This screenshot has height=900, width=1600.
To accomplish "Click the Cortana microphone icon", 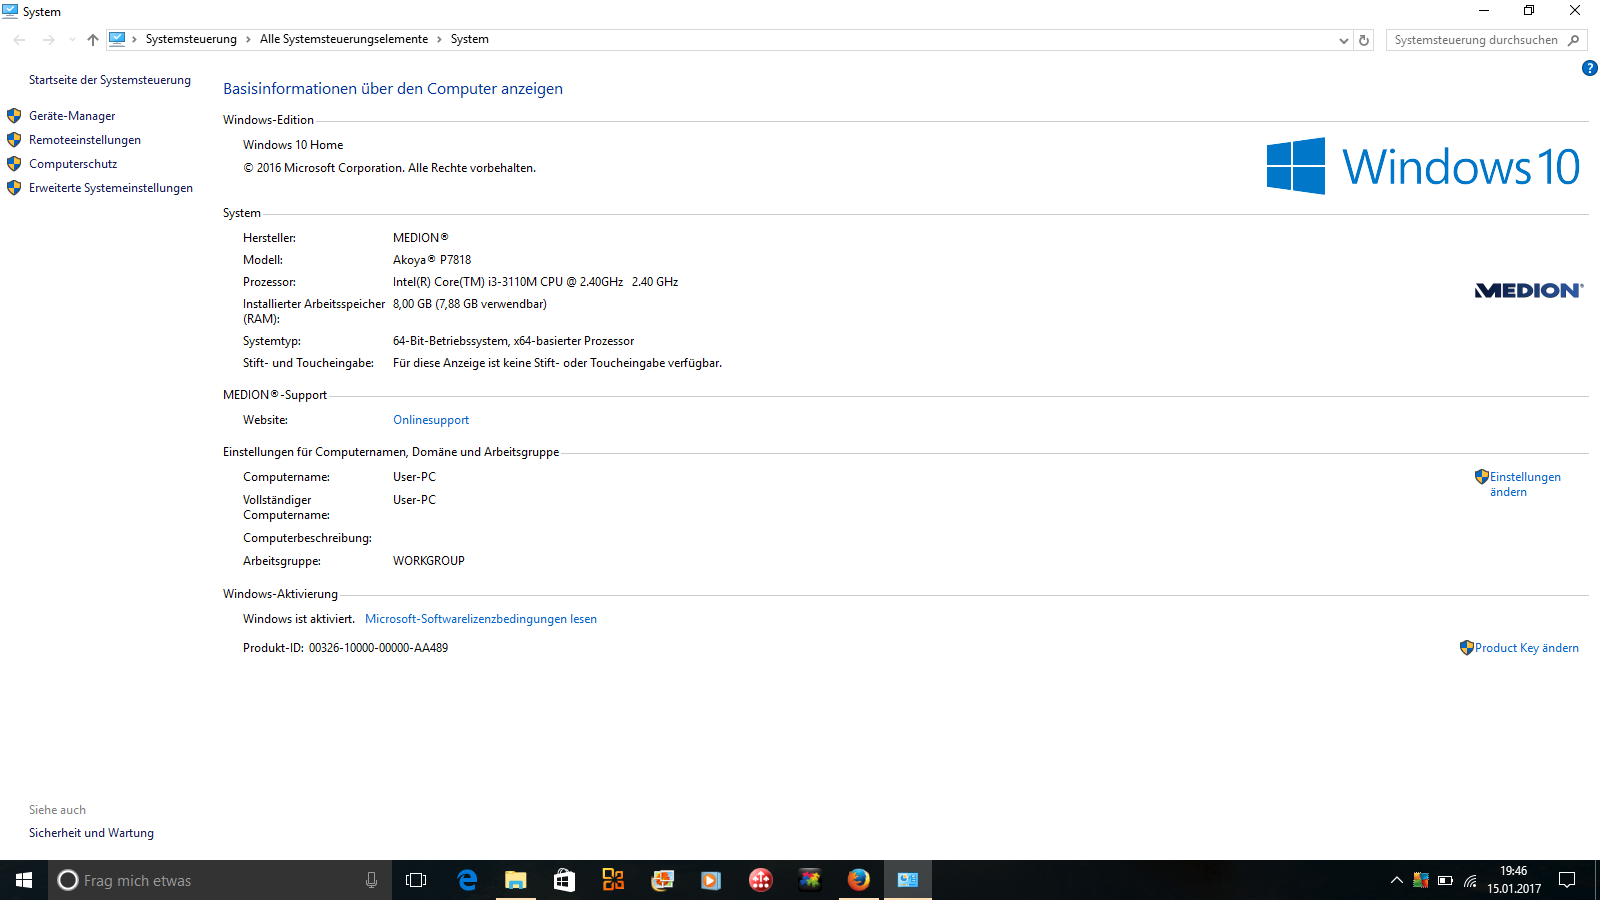I will (372, 880).
